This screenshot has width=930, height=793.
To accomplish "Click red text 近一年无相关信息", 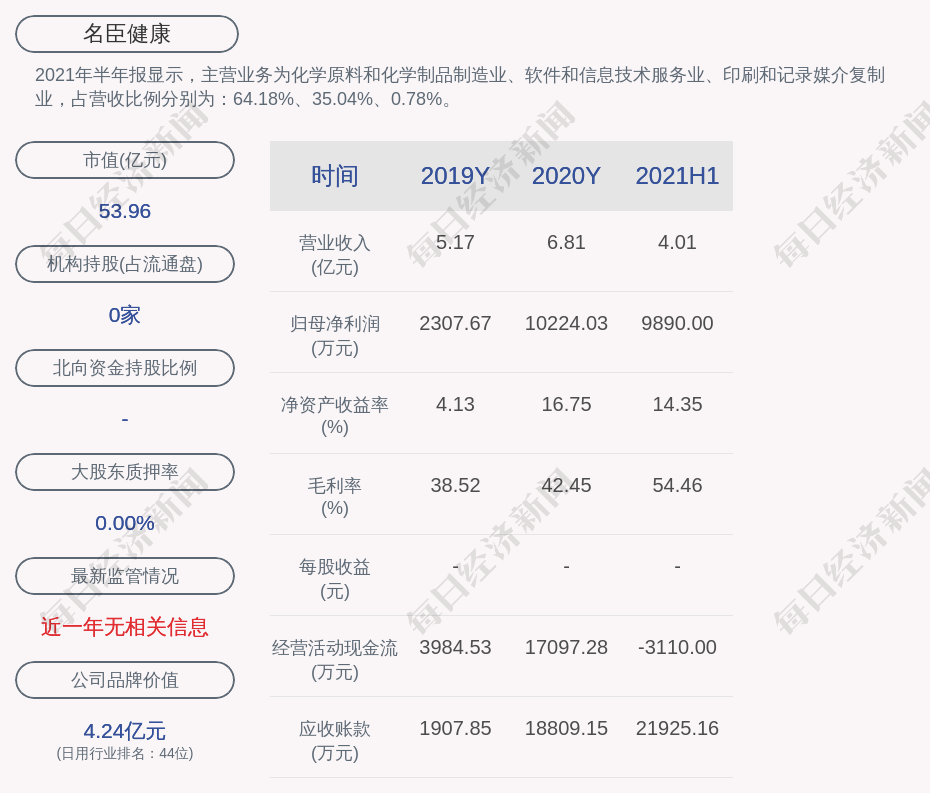I will 125,627.
